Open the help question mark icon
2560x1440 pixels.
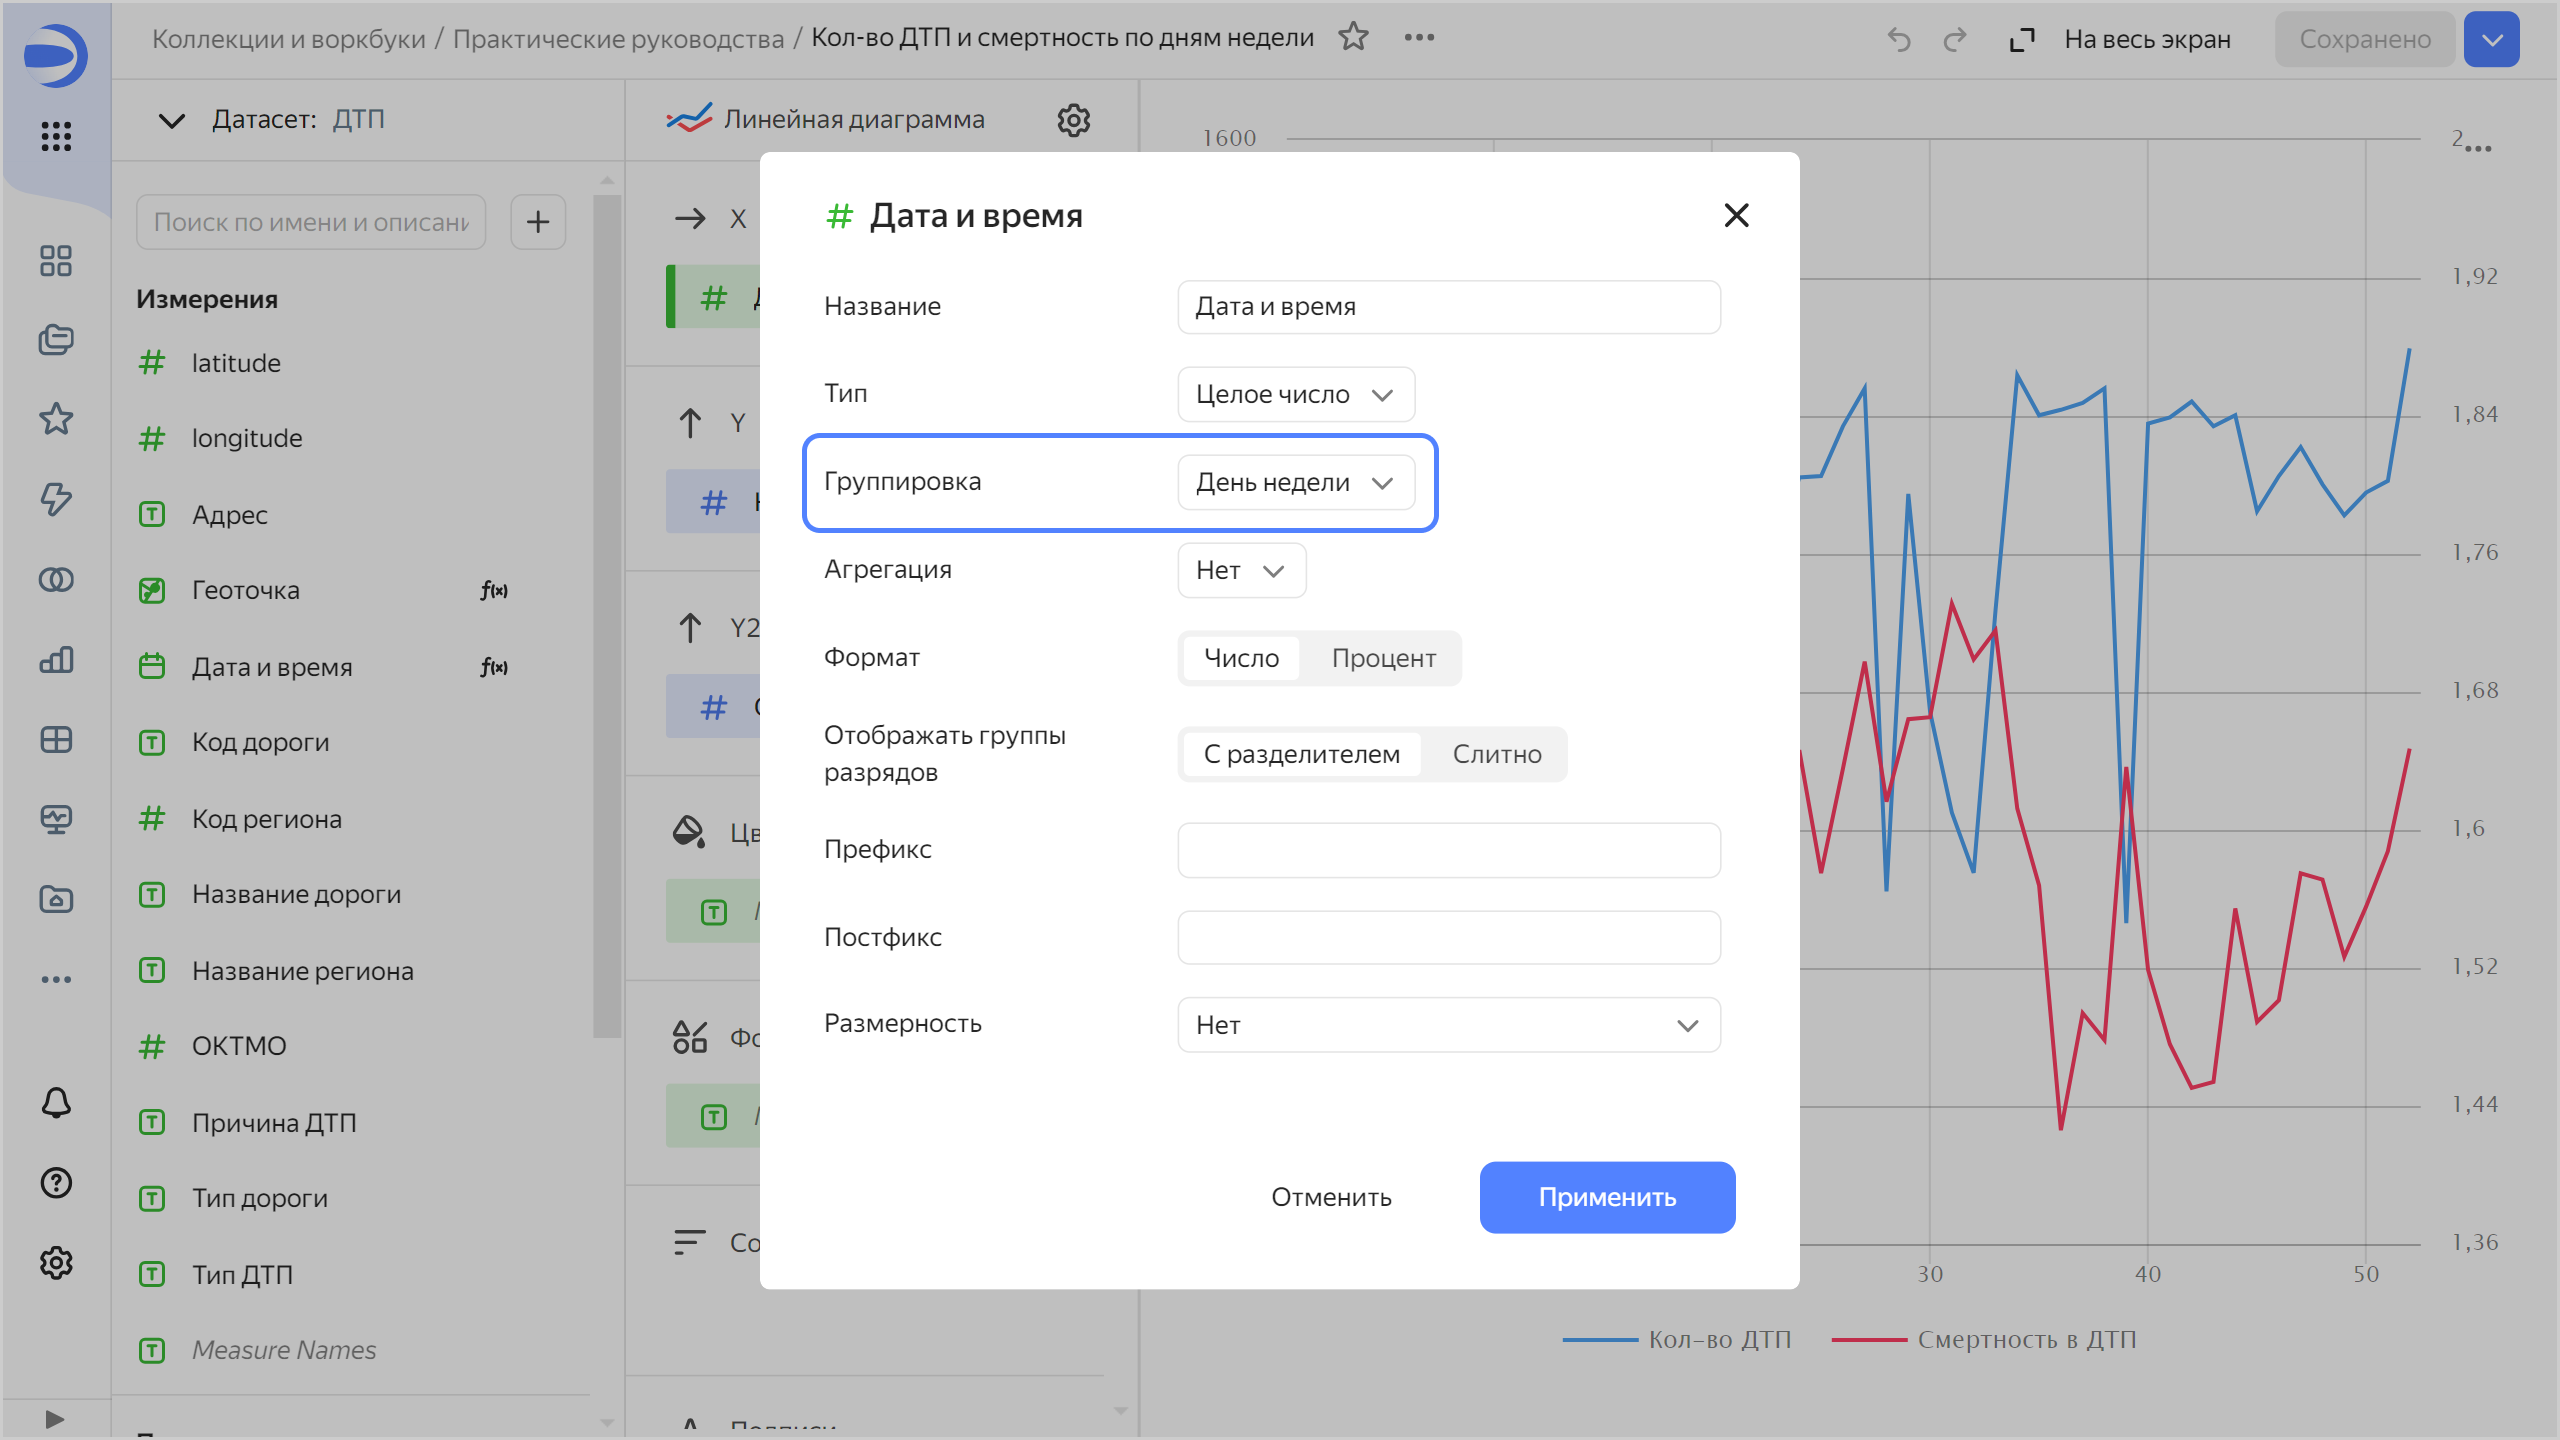(56, 1182)
